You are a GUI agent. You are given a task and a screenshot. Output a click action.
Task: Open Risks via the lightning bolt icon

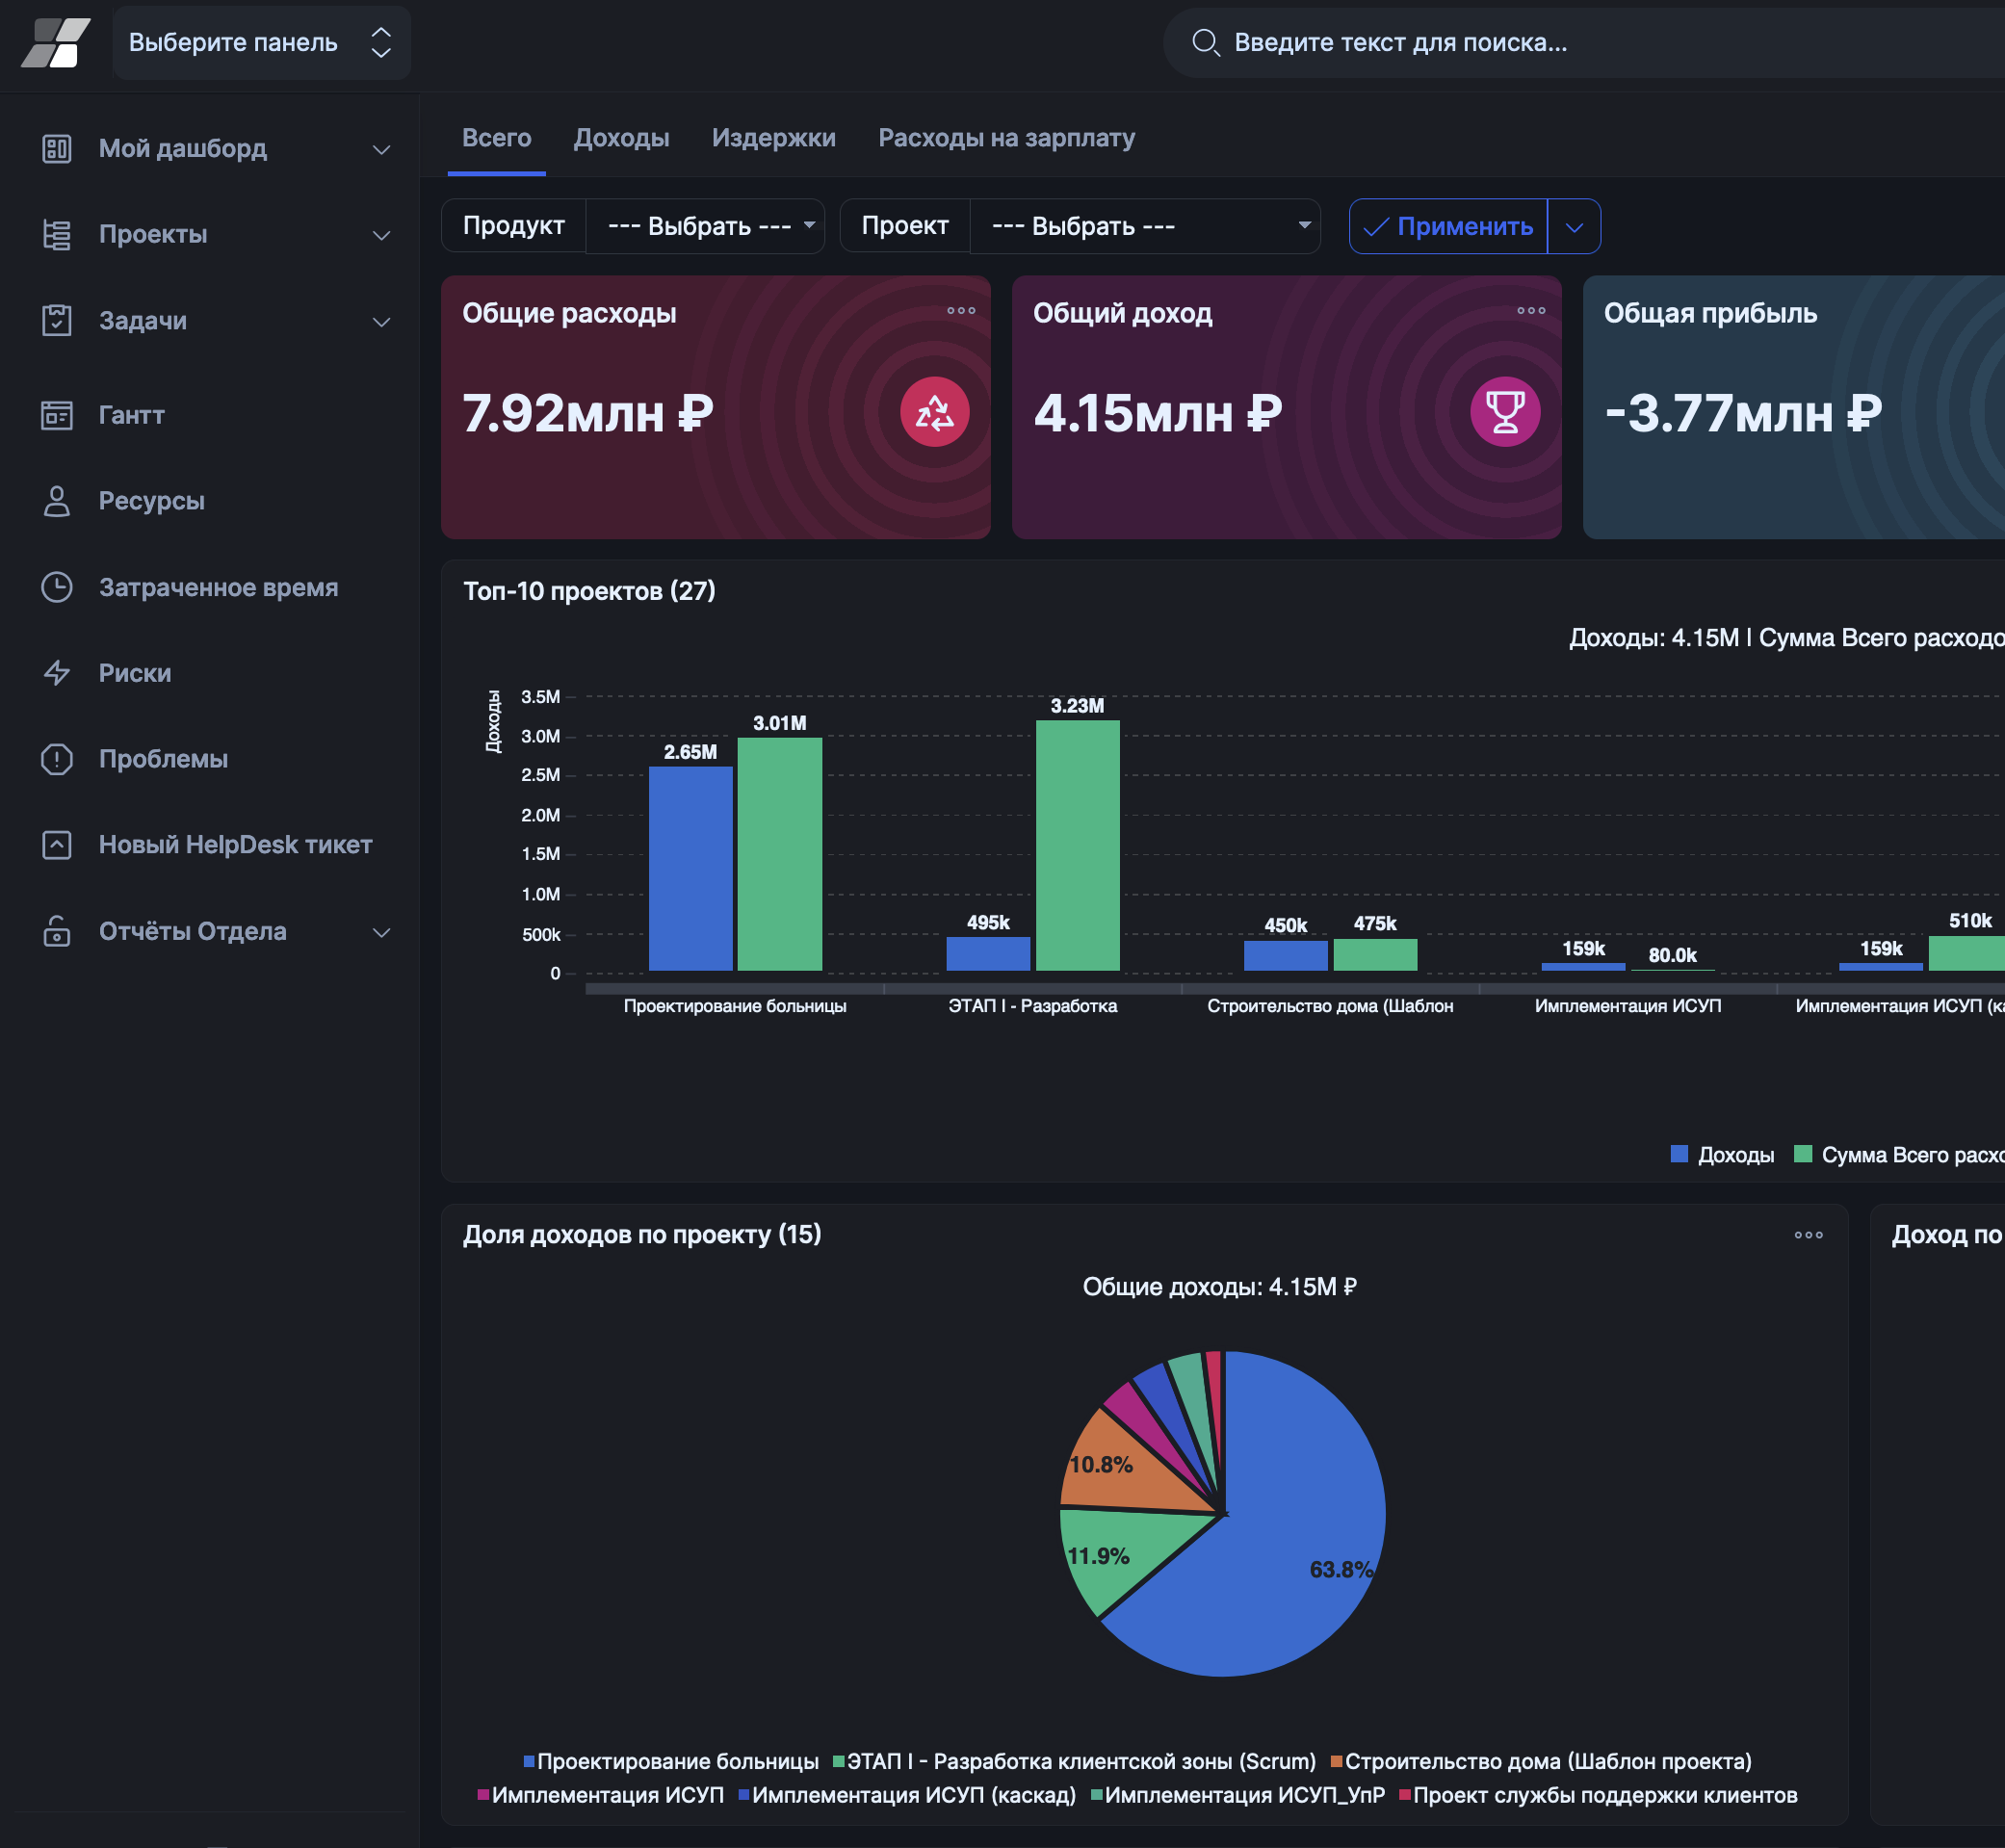(x=56, y=673)
